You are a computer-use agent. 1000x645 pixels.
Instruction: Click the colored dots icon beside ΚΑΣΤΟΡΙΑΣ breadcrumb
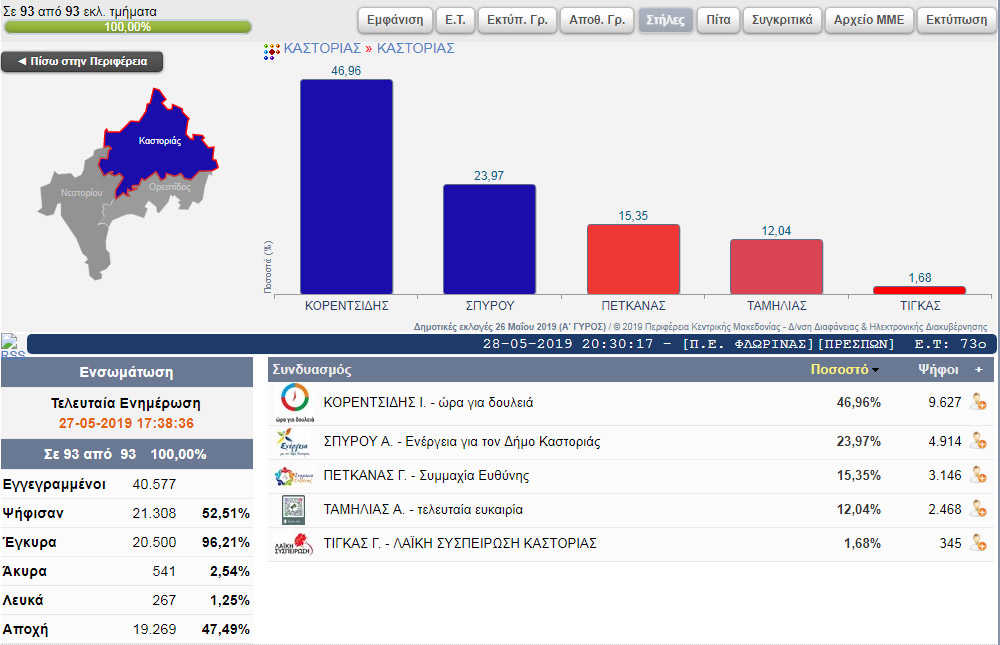click(271, 49)
